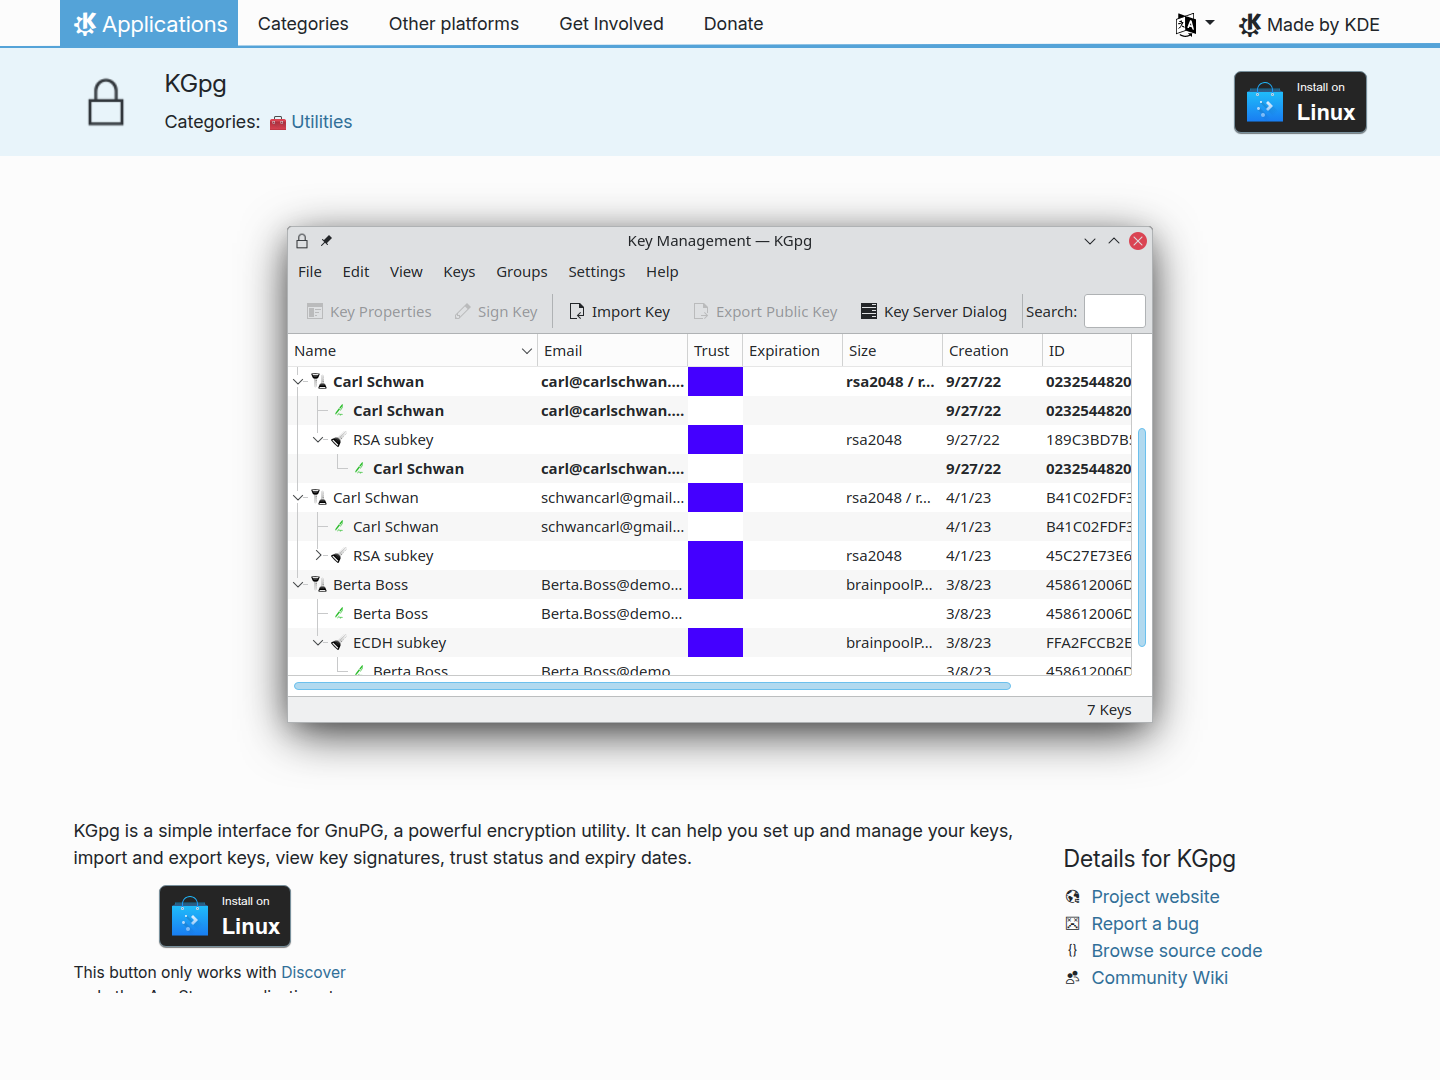This screenshot has width=1440, height=1080.
Task: Collapse the RSA subkey created 9/27/22
Action: (318, 440)
